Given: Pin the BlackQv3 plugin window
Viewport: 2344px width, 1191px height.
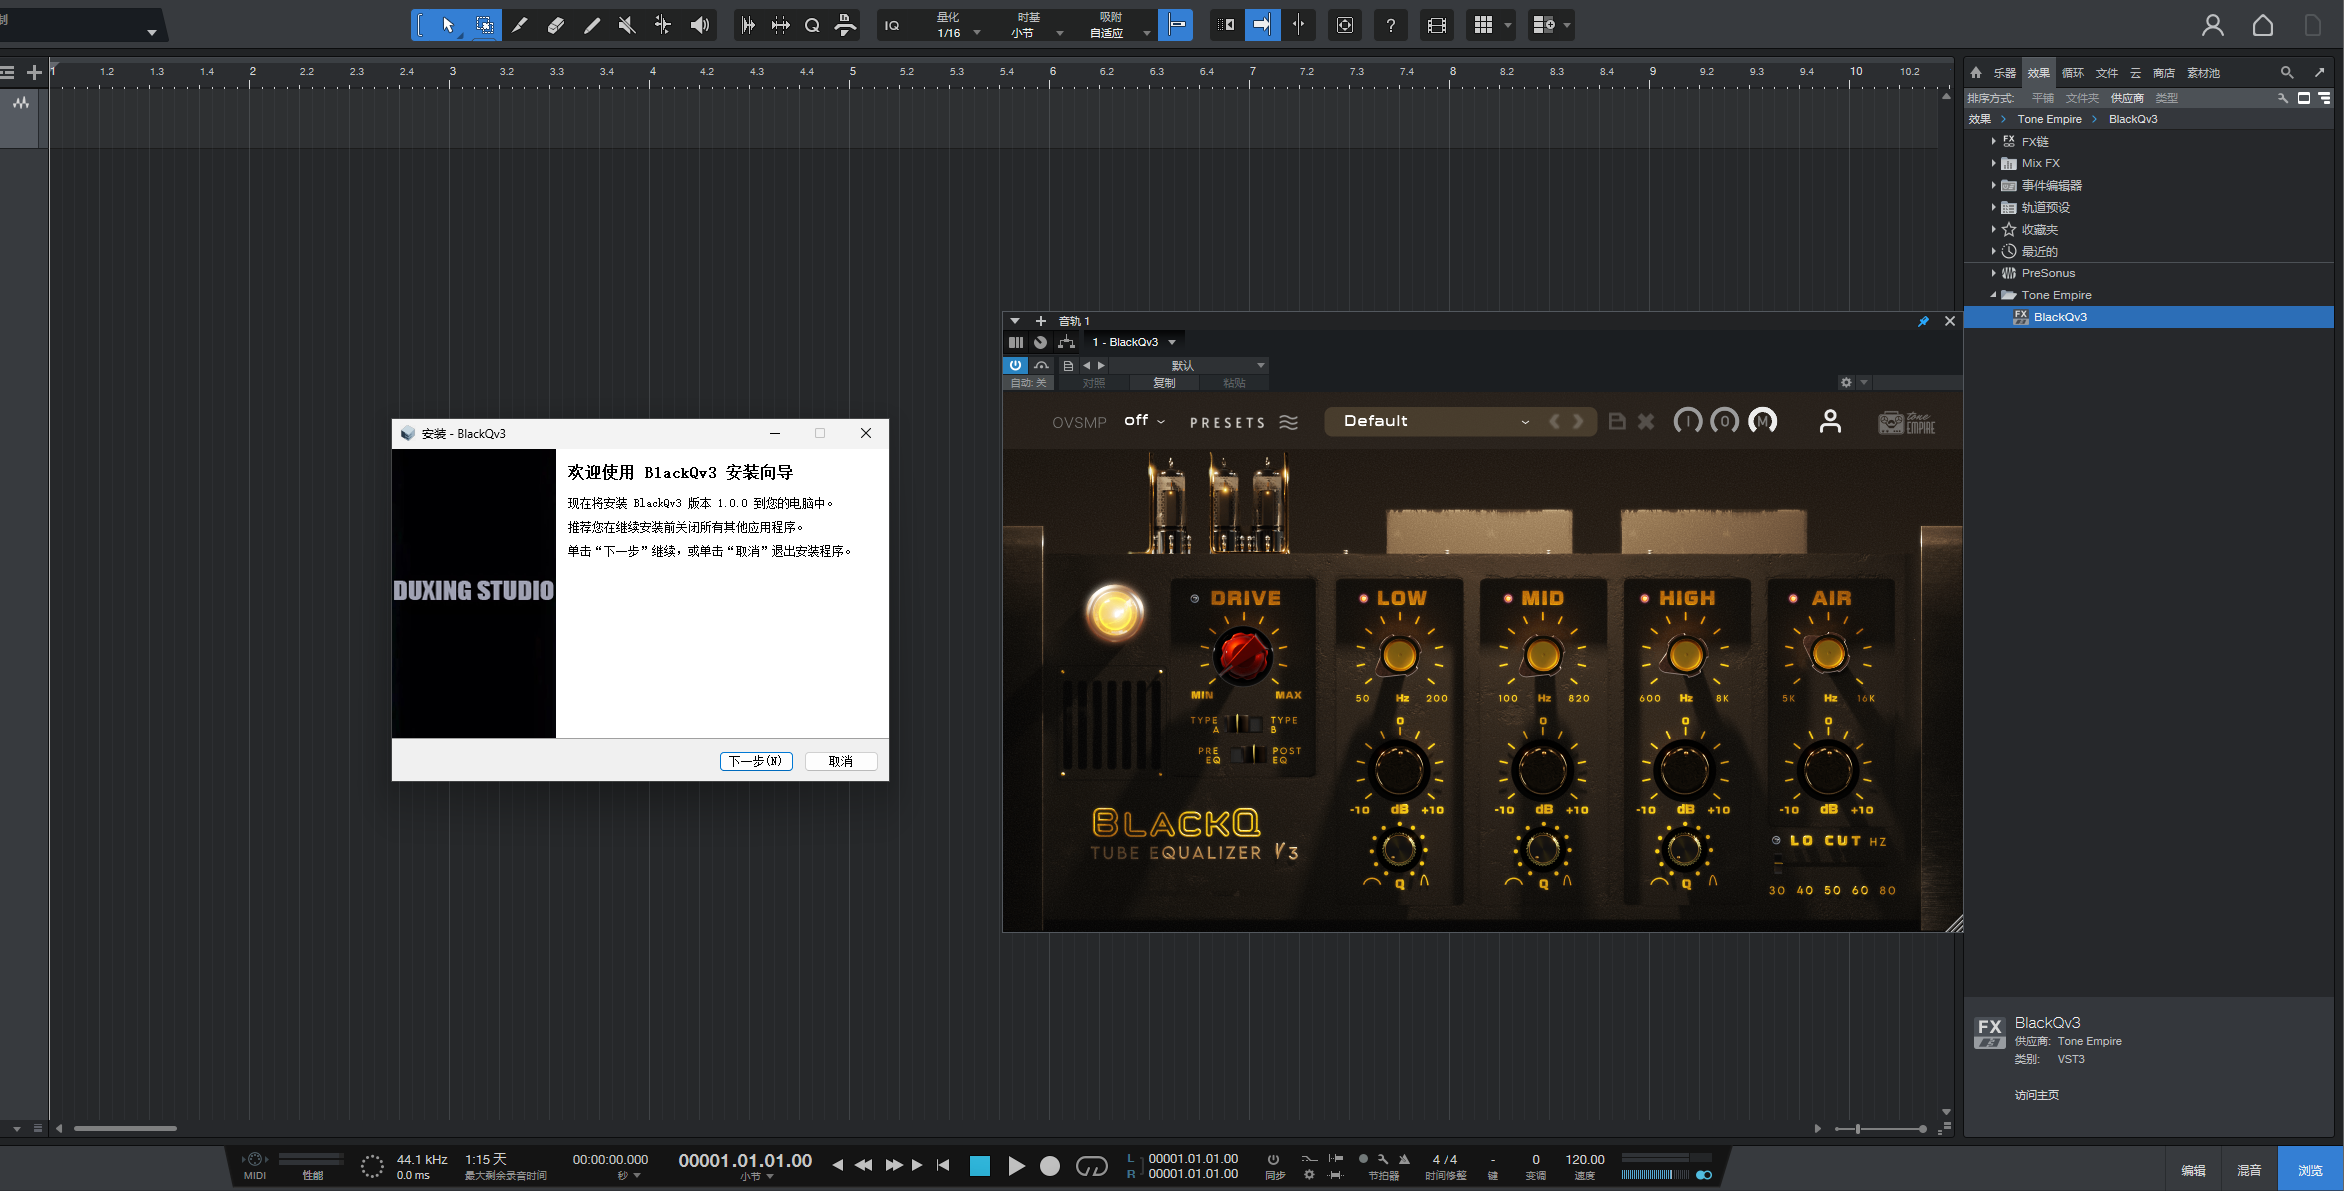Looking at the screenshot, I should [x=1923, y=321].
